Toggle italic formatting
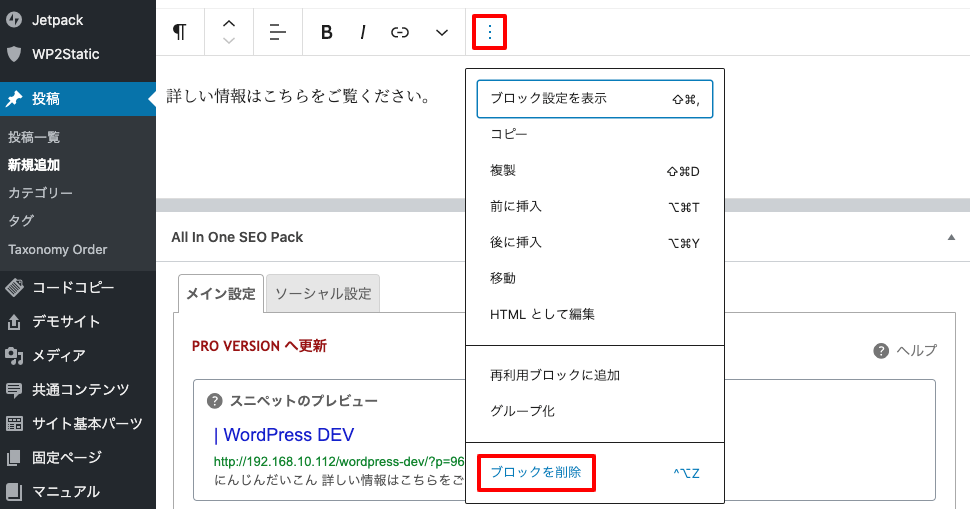 pyautogui.click(x=362, y=32)
